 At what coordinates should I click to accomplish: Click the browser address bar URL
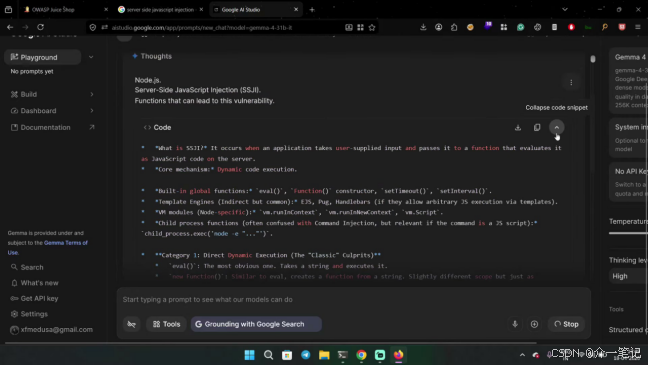pos(202,28)
